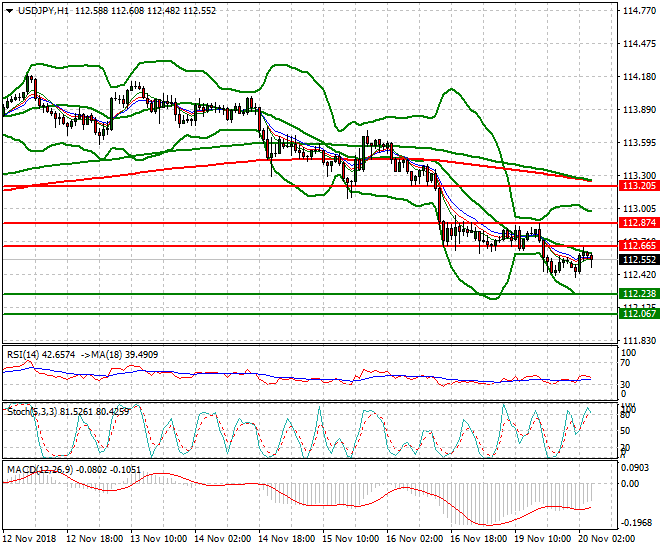This screenshot has width=660, height=550.
Task: Click the 14 Nov 18:00 time label
Action: [x=286, y=539]
